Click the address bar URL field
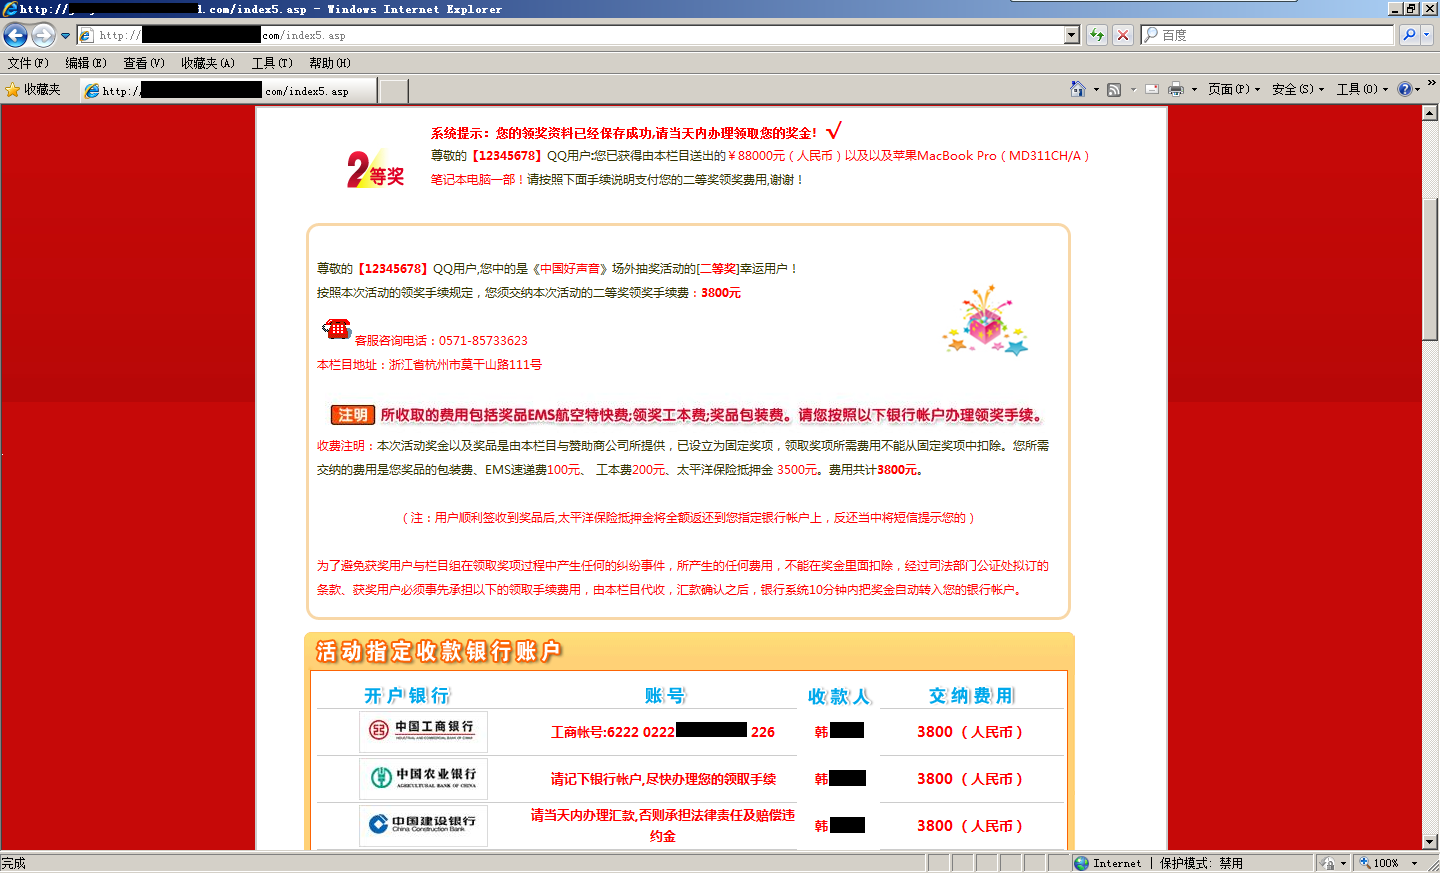Viewport: 1440px width, 874px height. pos(570,35)
